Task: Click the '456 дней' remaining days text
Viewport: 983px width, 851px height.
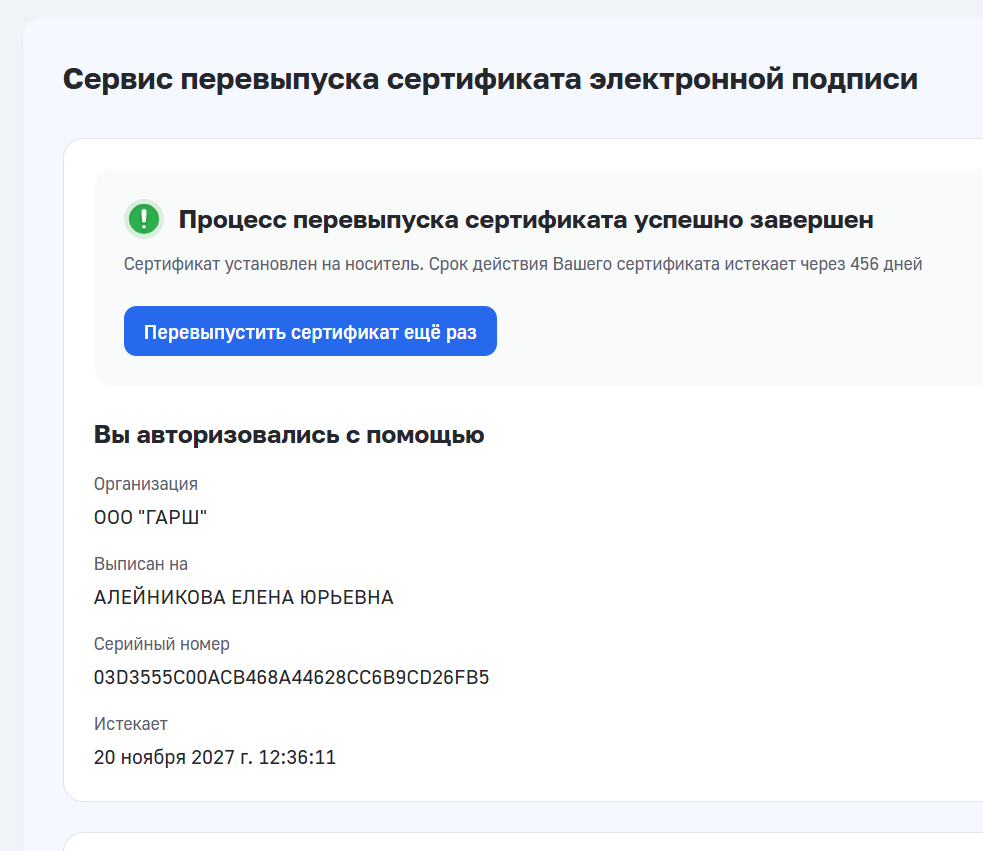Action: click(x=886, y=264)
